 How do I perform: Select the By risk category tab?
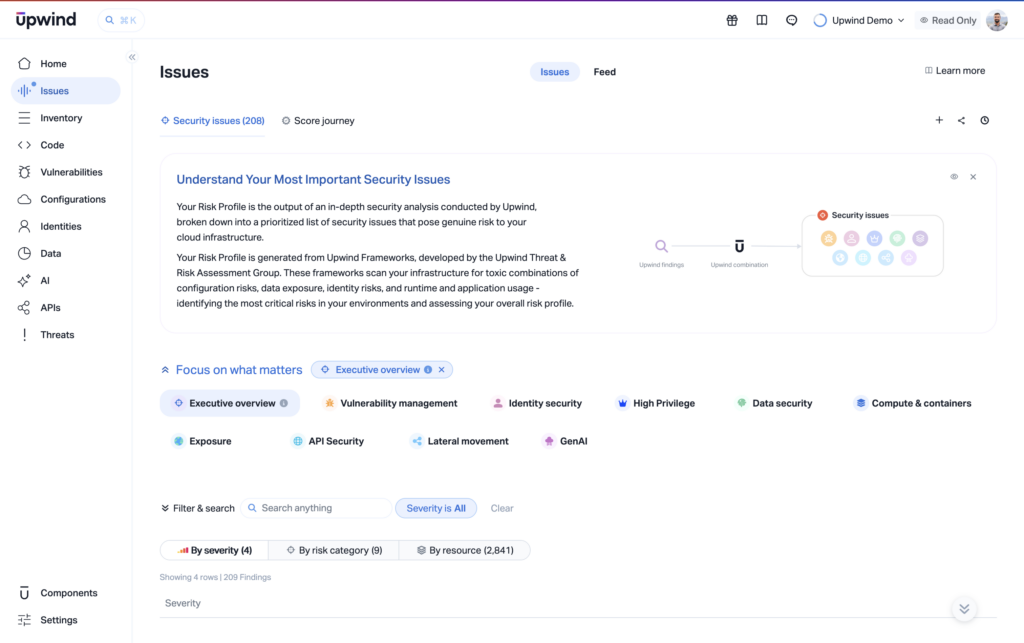click(x=333, y=550)
